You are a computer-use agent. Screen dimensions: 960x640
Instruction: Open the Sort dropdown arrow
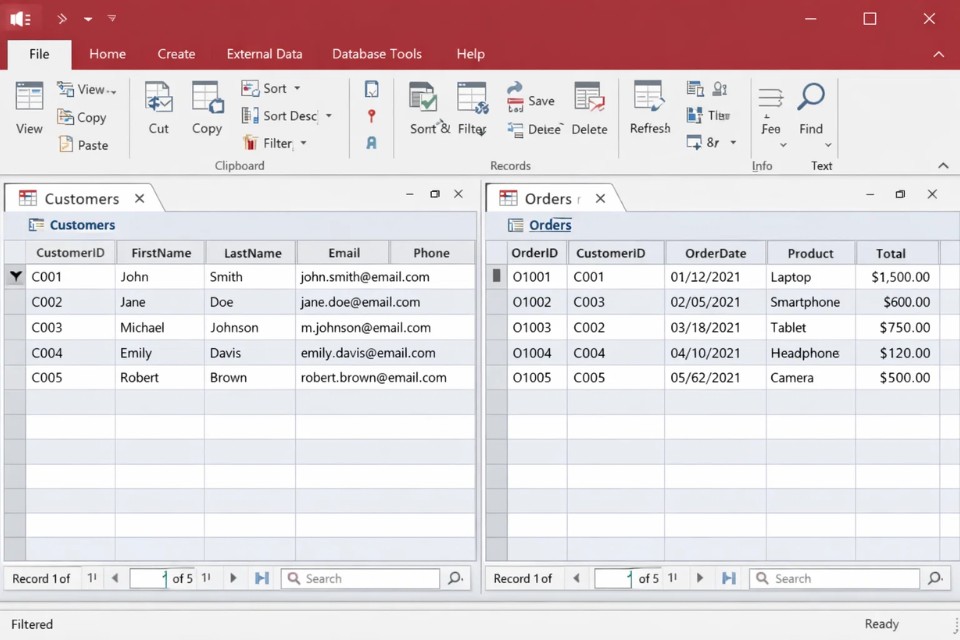297,89
